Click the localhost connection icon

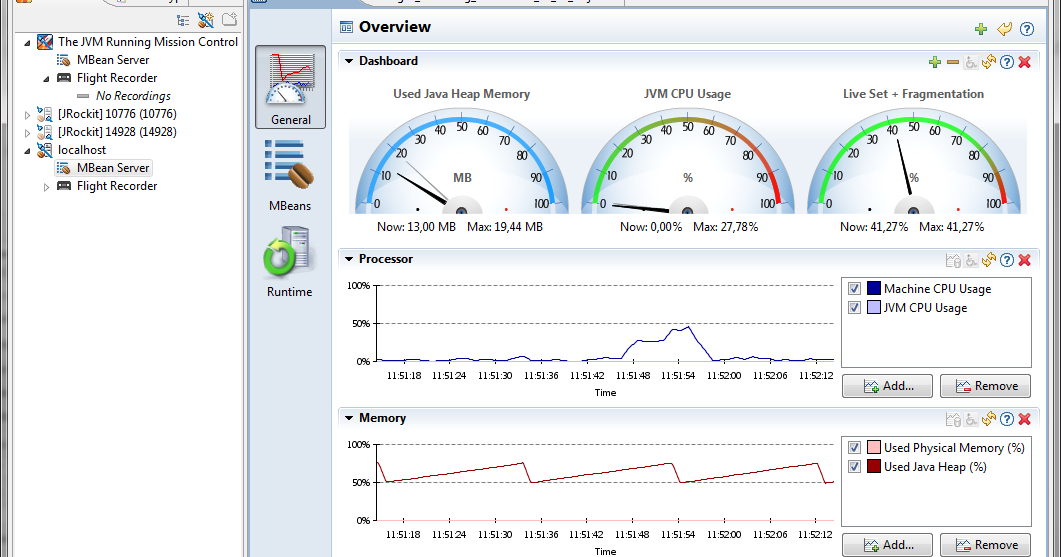tap(45, 150)
